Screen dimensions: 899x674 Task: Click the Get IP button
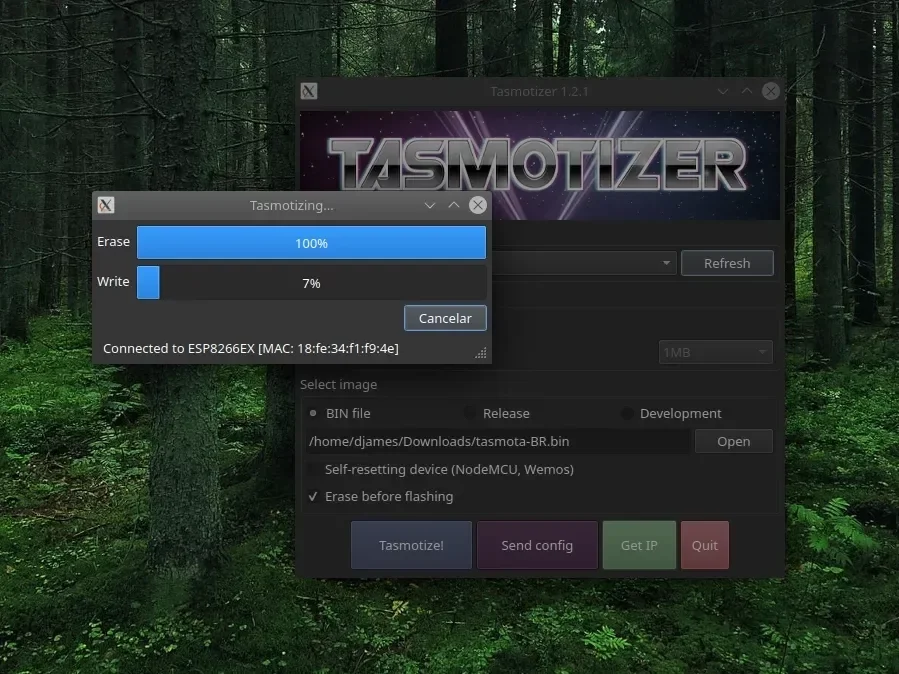point(638,545)
